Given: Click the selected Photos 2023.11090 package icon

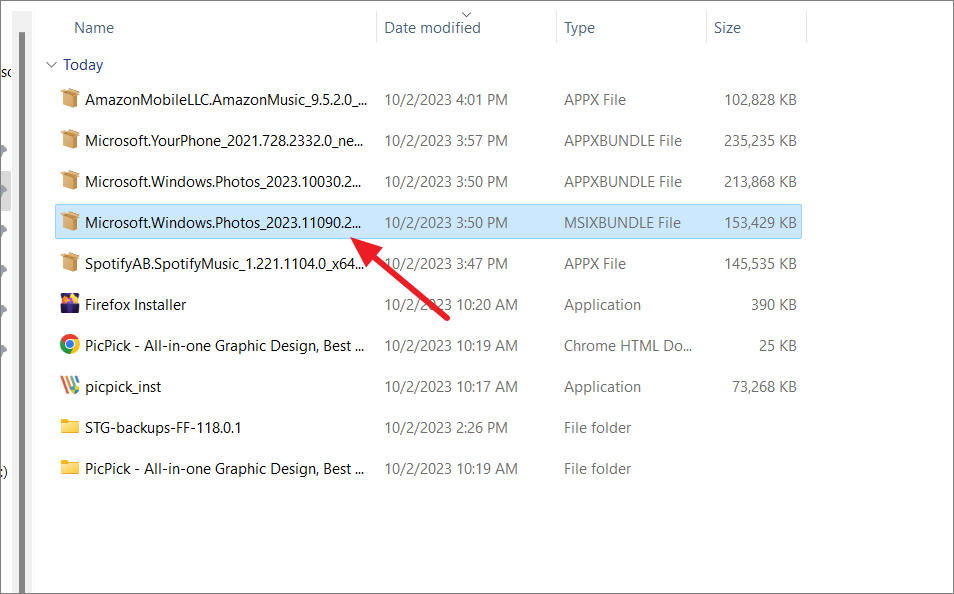Looking at the screenshot, I should point(70,222).
